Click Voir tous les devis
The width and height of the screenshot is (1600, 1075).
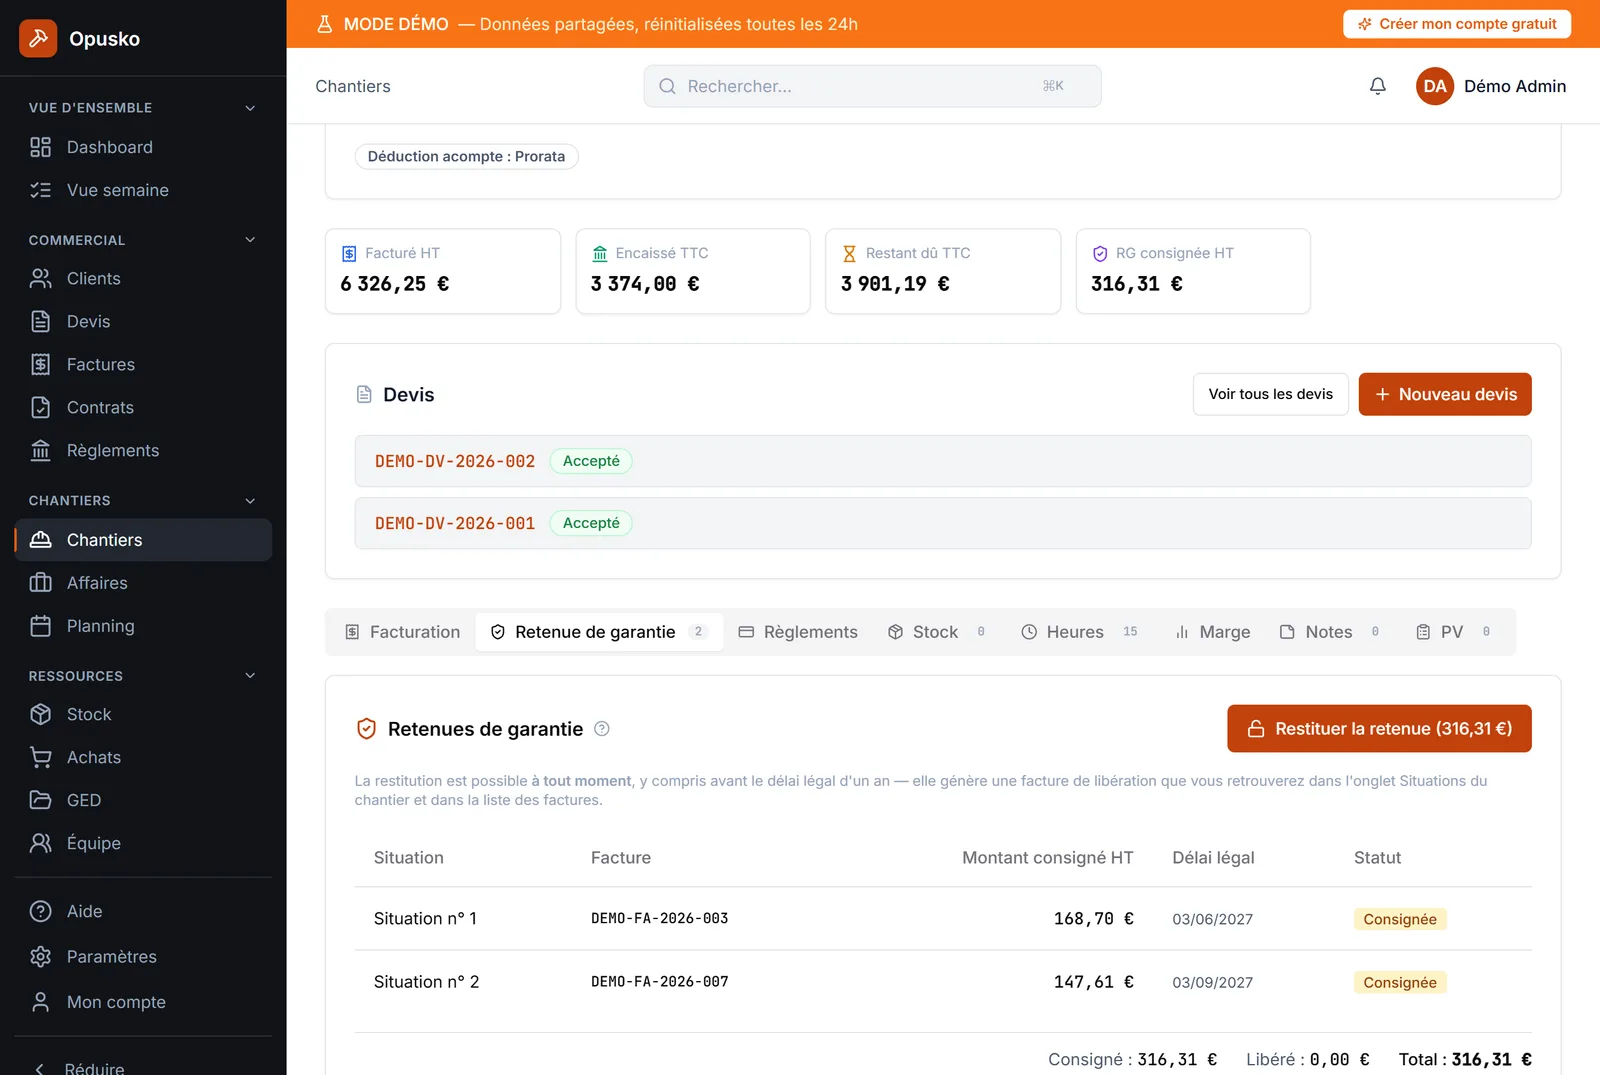(x=1271, y=394)
